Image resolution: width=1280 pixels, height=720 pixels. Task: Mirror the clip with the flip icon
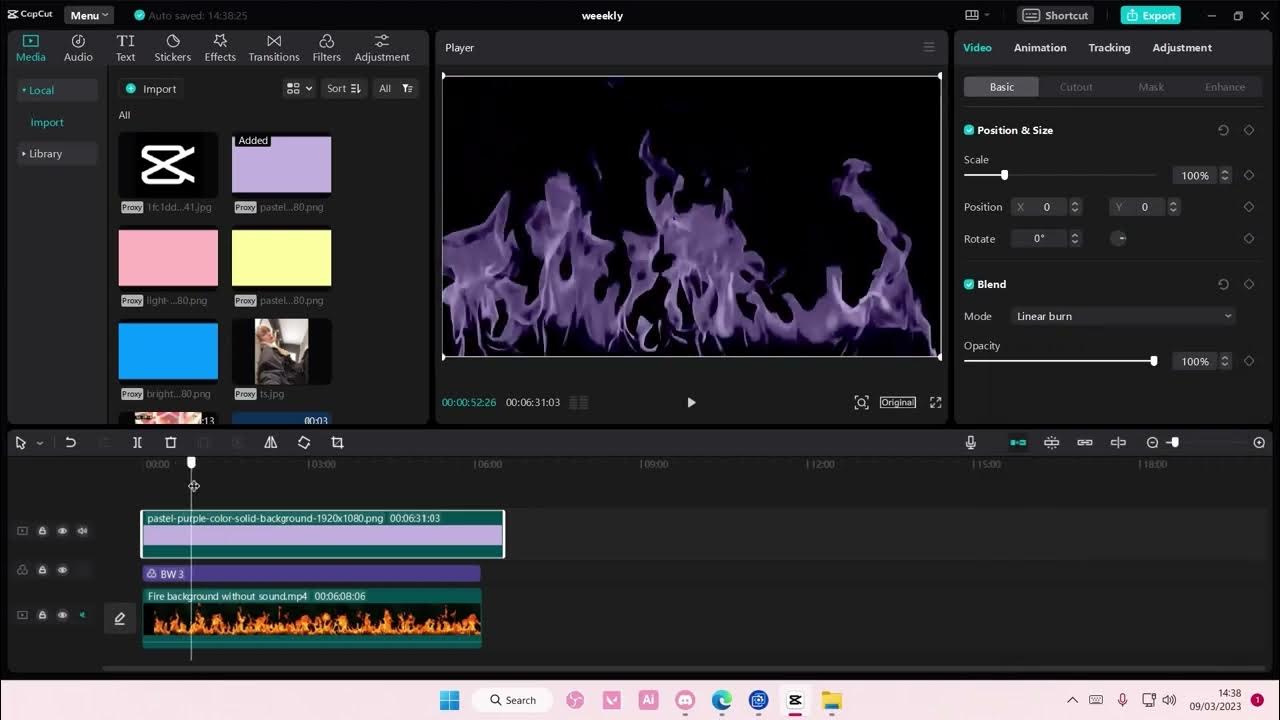[270, 442]
